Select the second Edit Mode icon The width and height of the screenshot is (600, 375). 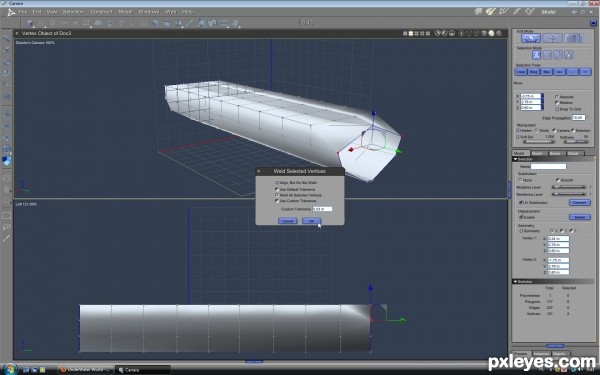point(552,38)
